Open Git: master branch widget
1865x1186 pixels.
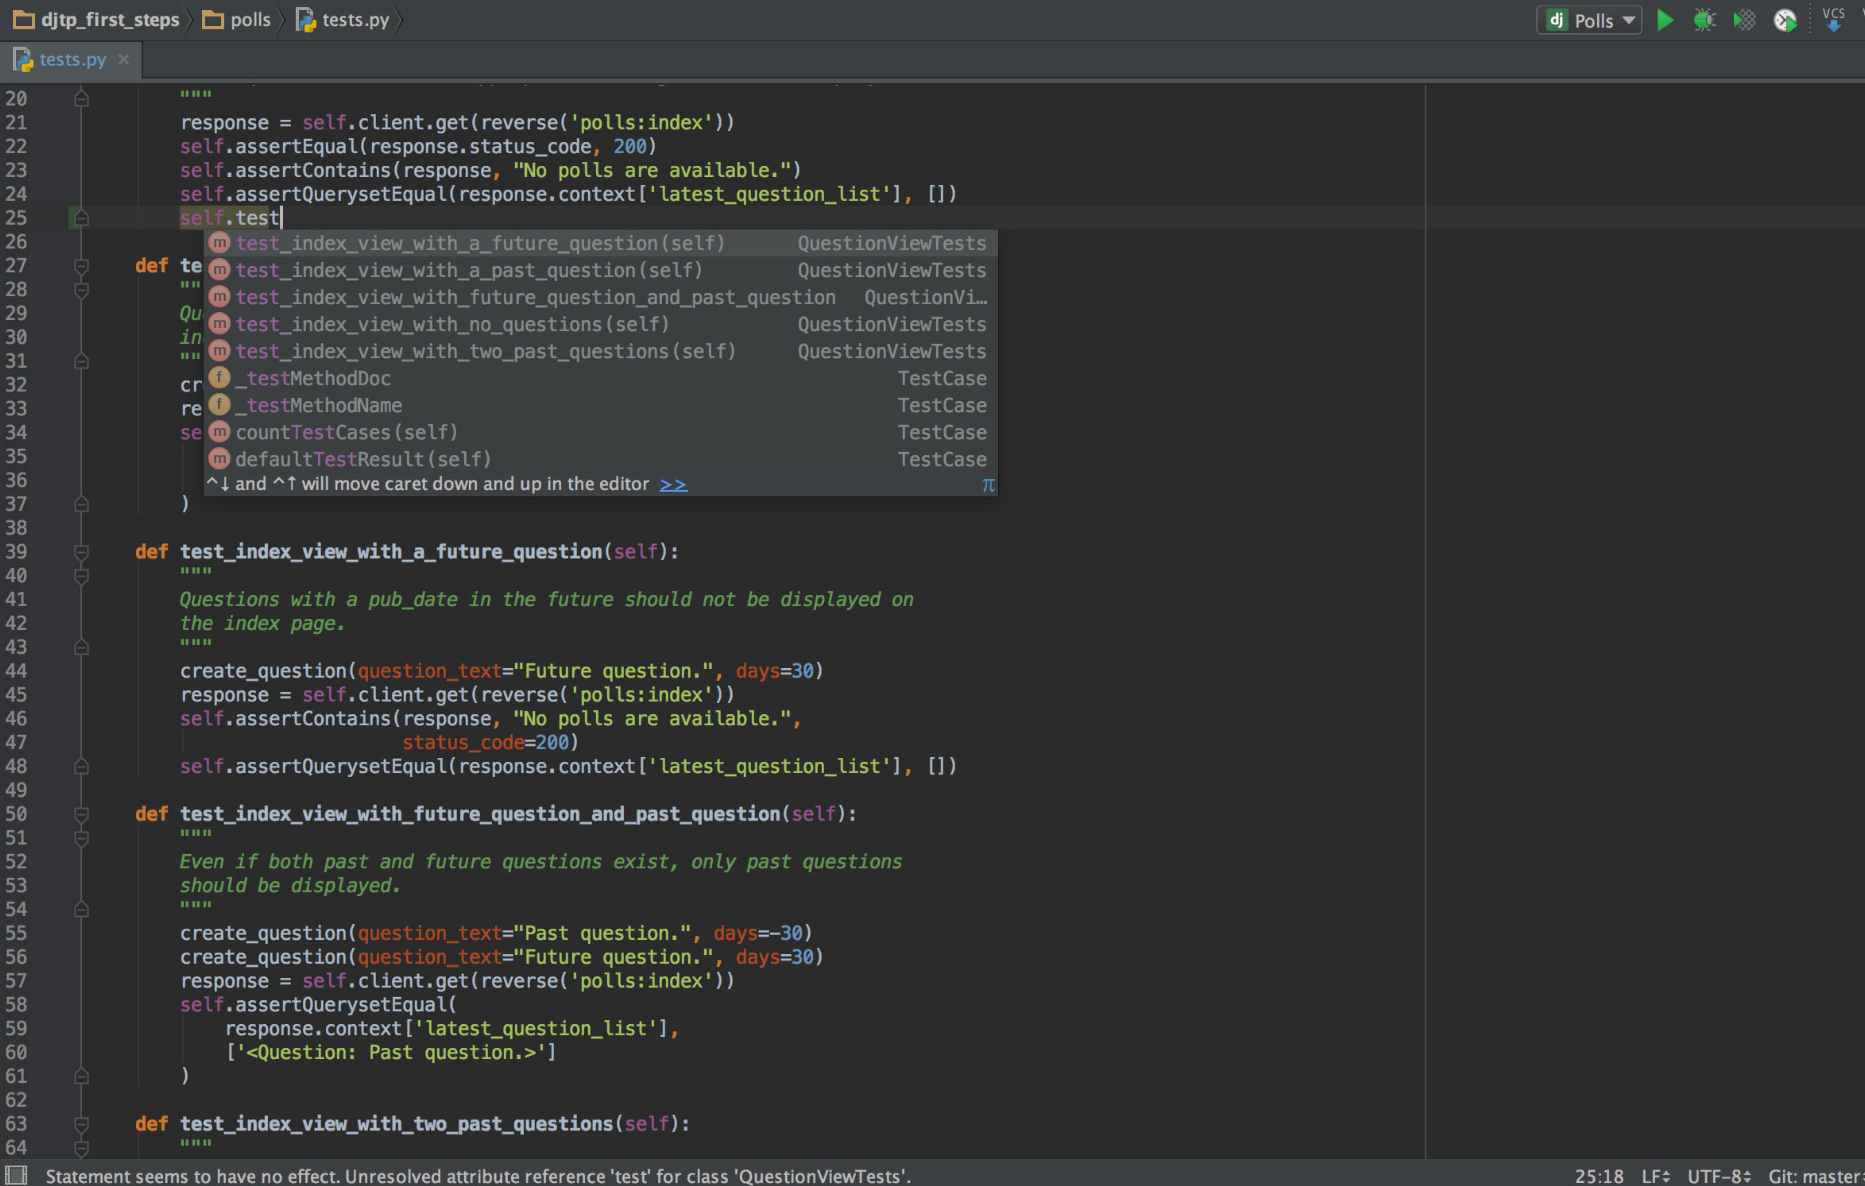1815,1176
